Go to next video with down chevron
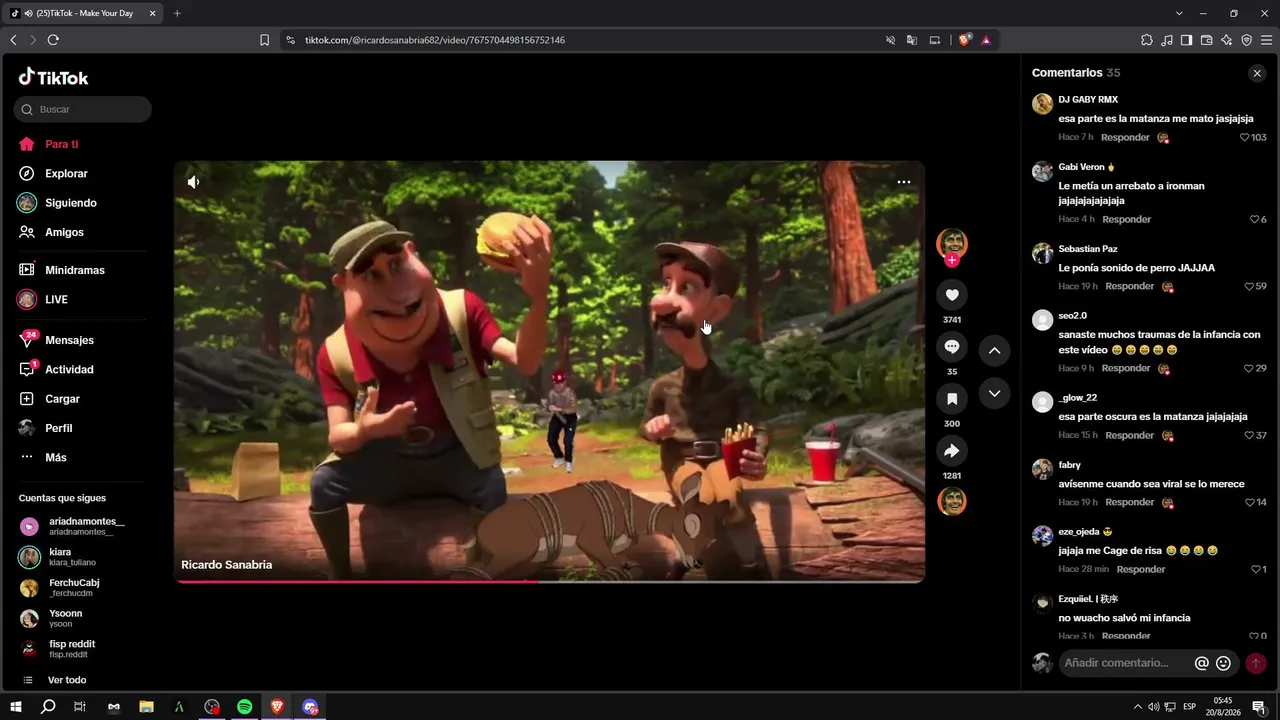The width and height of the screenshot is (1280, 720). coord(994,394)
